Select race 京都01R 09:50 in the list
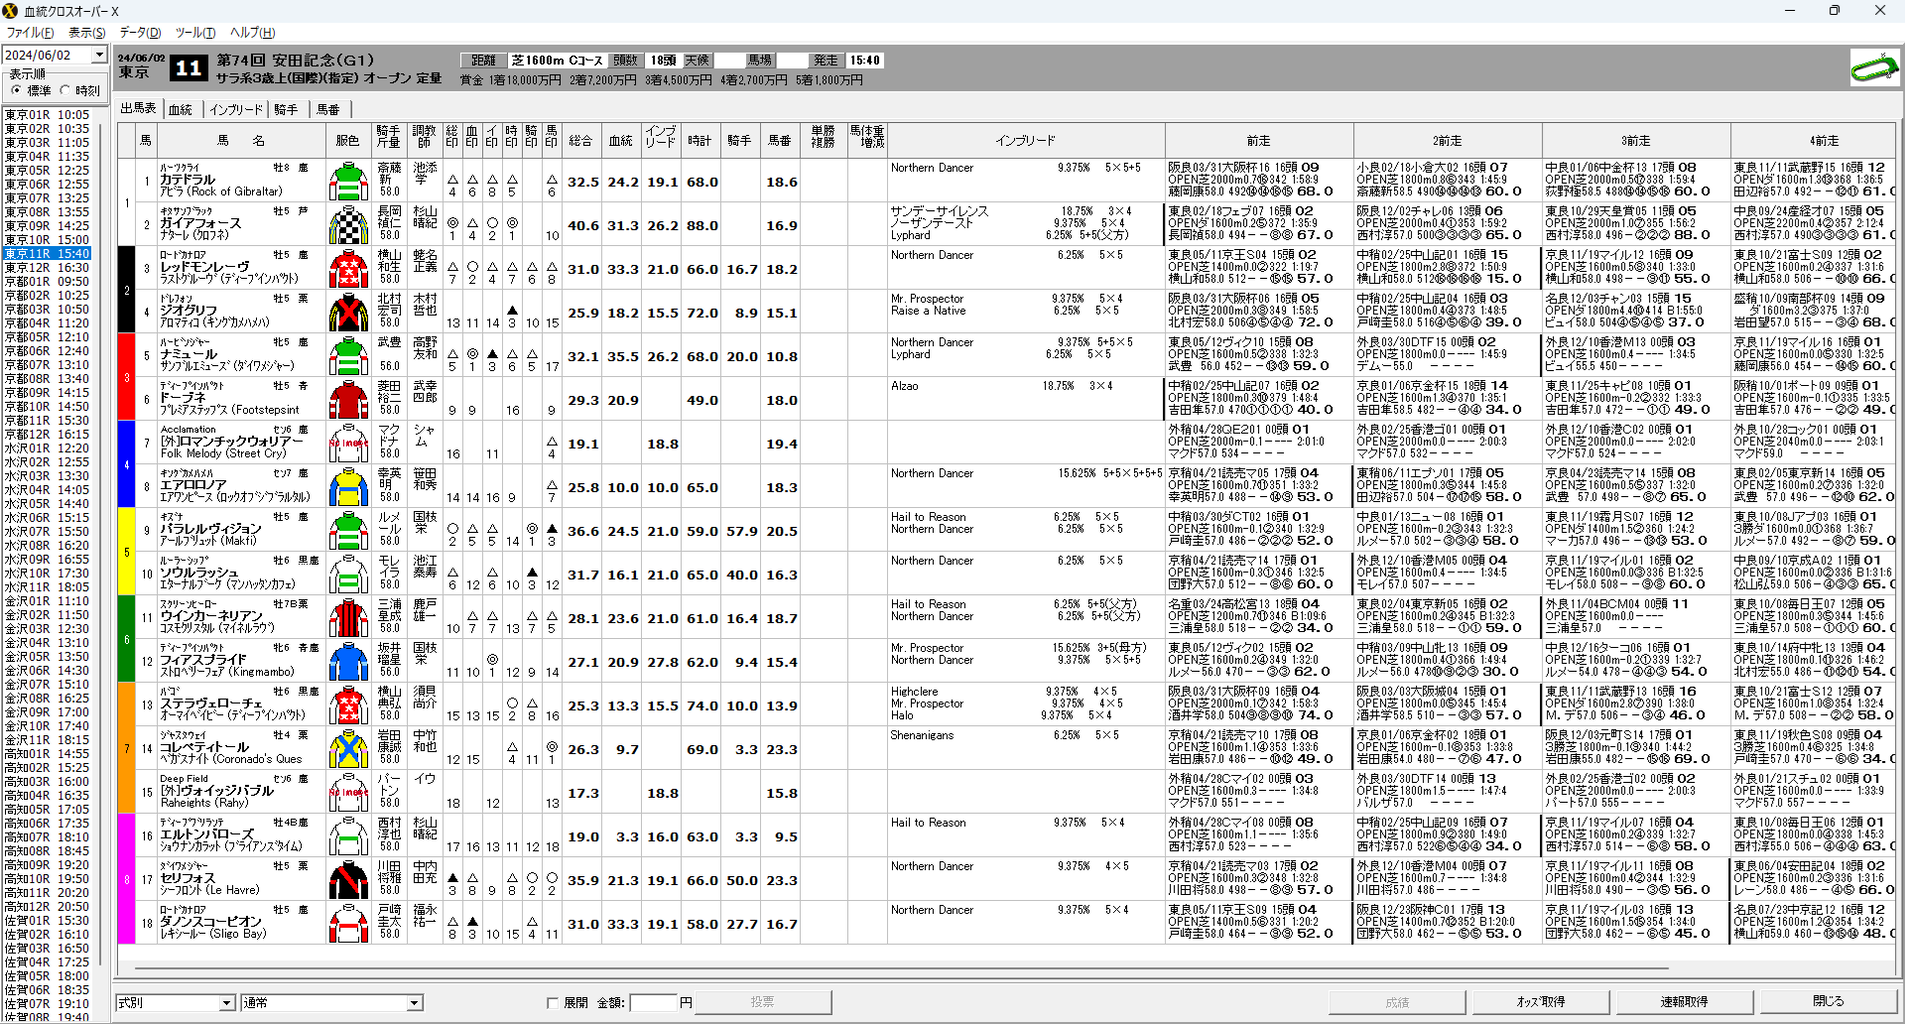The width and height of the screenshot is (1905, 1024). click(x=47, y=282)
